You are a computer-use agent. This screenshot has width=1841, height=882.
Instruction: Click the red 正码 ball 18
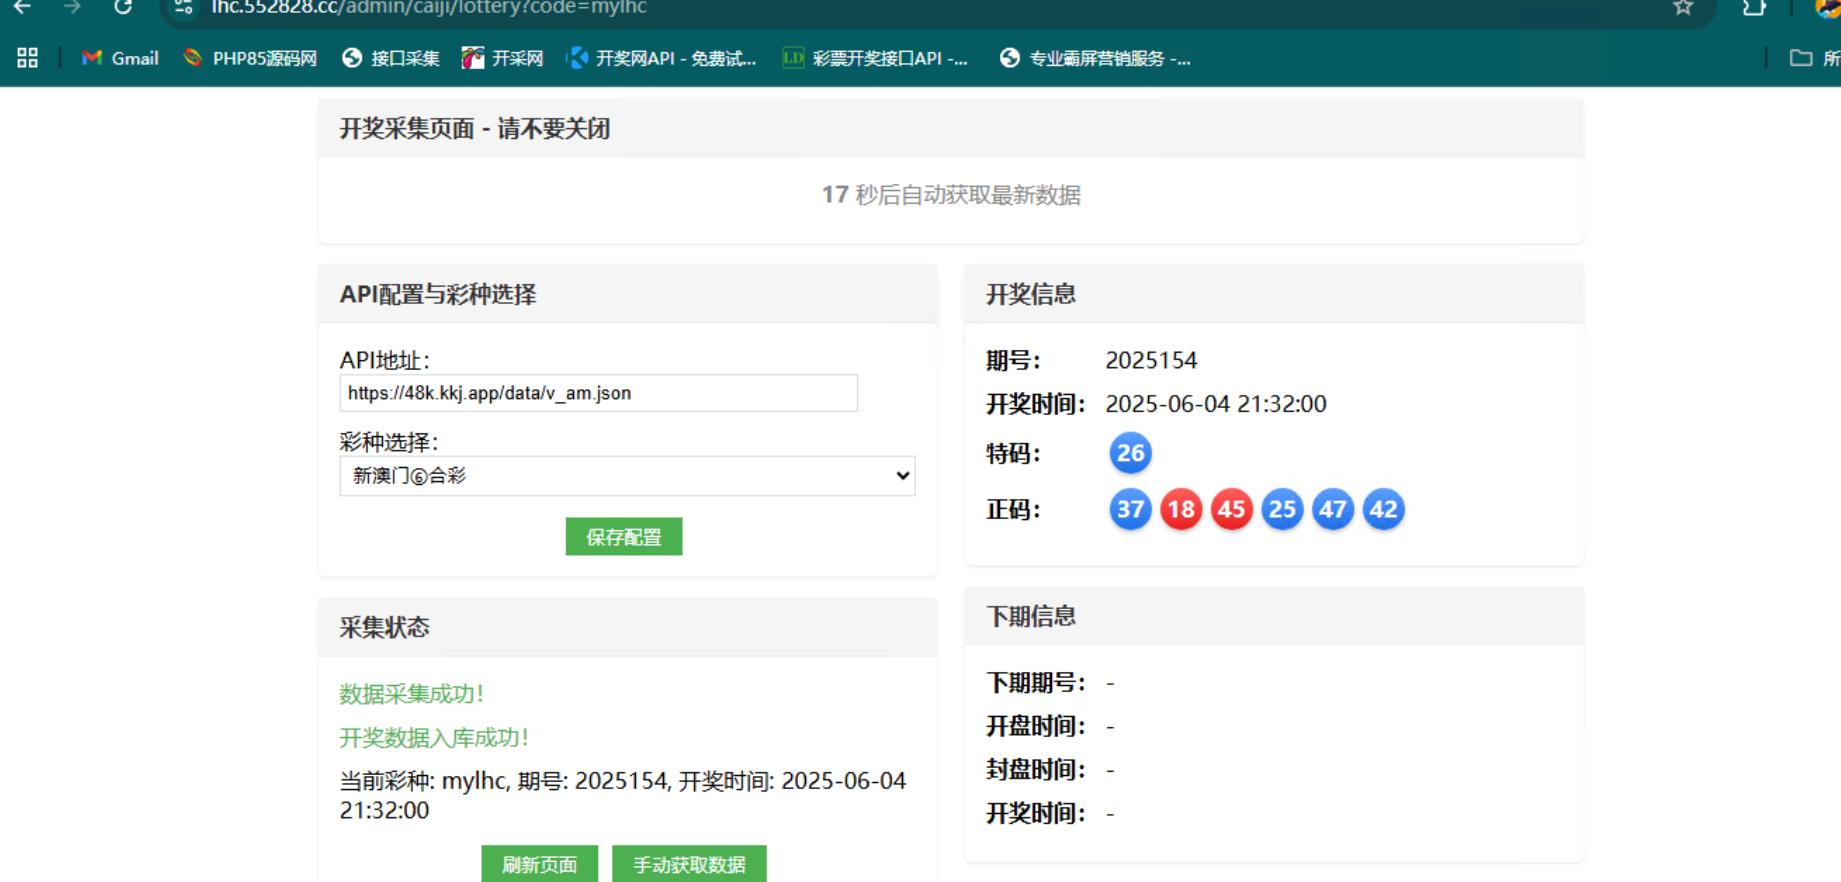1181,509
